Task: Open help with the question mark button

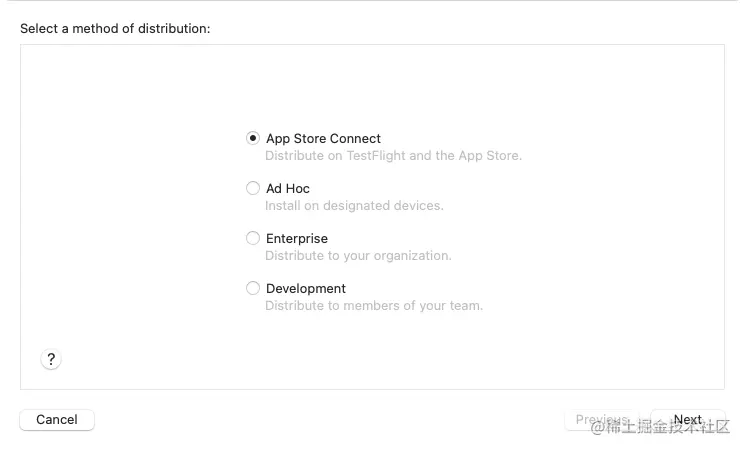Action: click(x=51, y=360)
